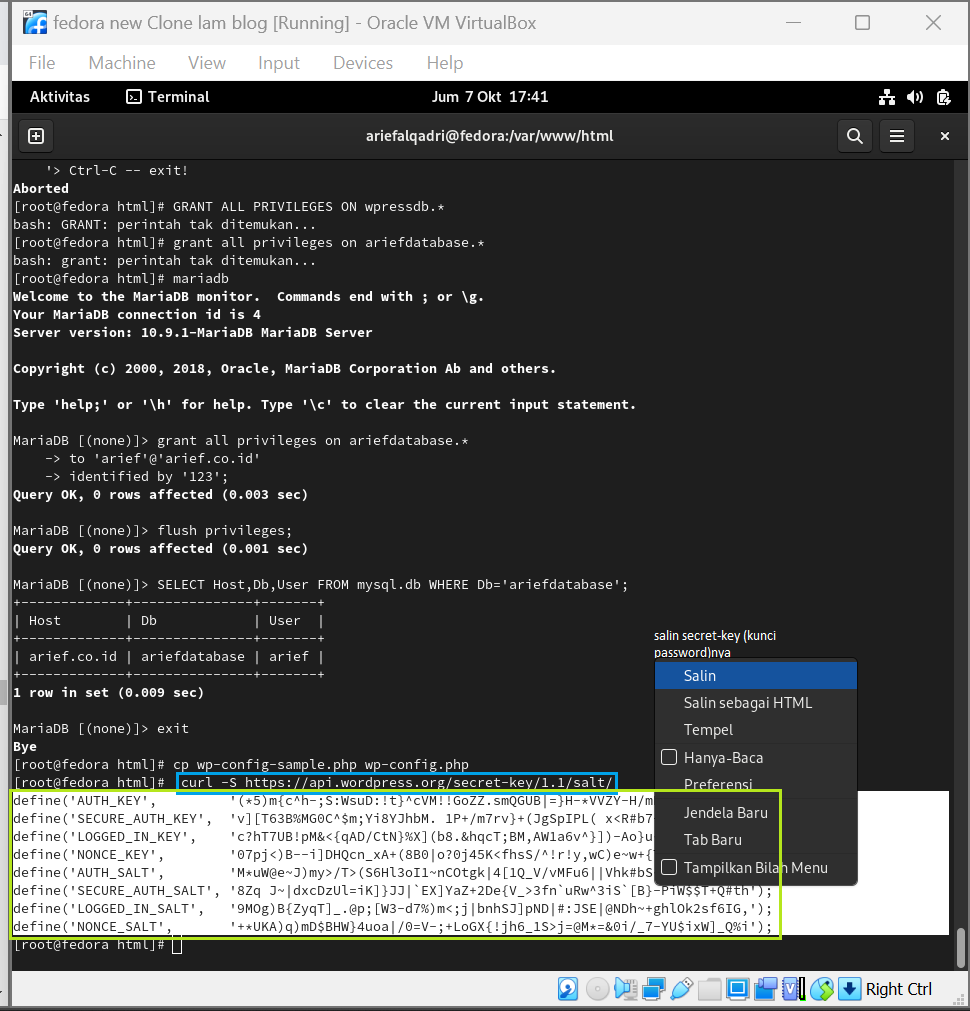
Task: Open the terminal hamburger menu
Action: tap(896, 136)
